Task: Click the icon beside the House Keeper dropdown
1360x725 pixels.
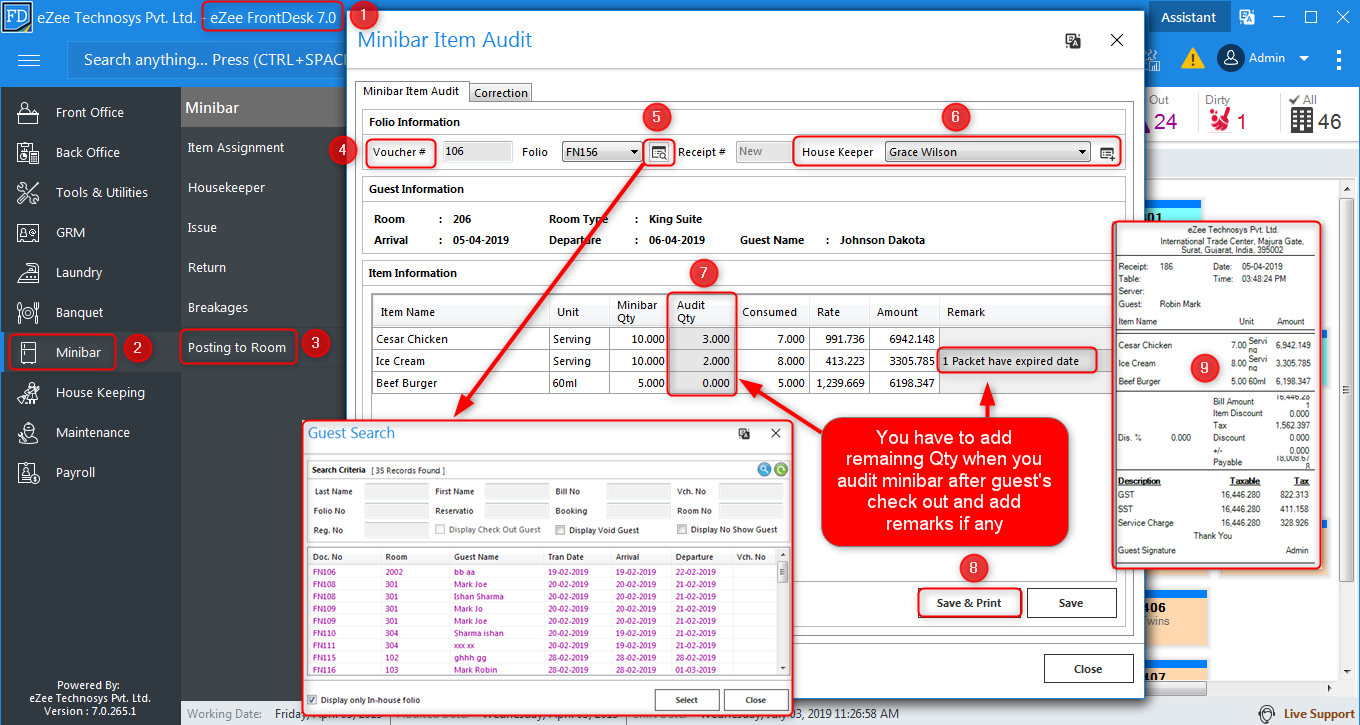Action: [1107, 152]
